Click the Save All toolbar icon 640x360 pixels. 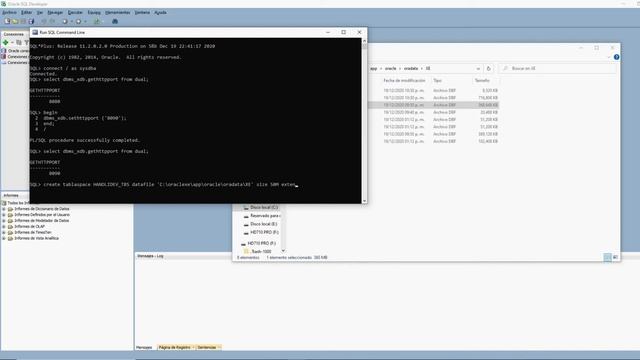pos(31,21)
